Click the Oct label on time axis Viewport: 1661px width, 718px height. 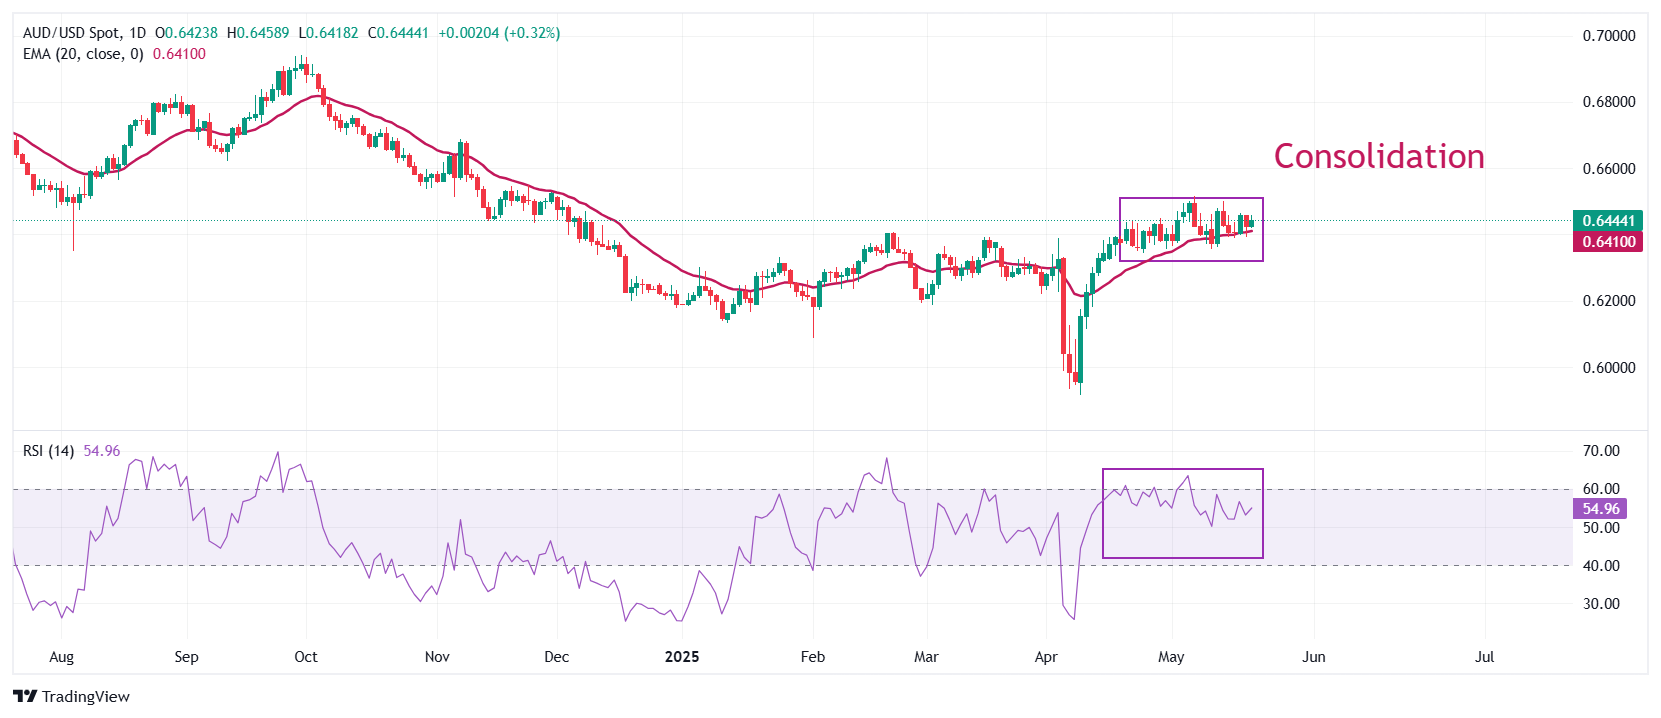306,657
